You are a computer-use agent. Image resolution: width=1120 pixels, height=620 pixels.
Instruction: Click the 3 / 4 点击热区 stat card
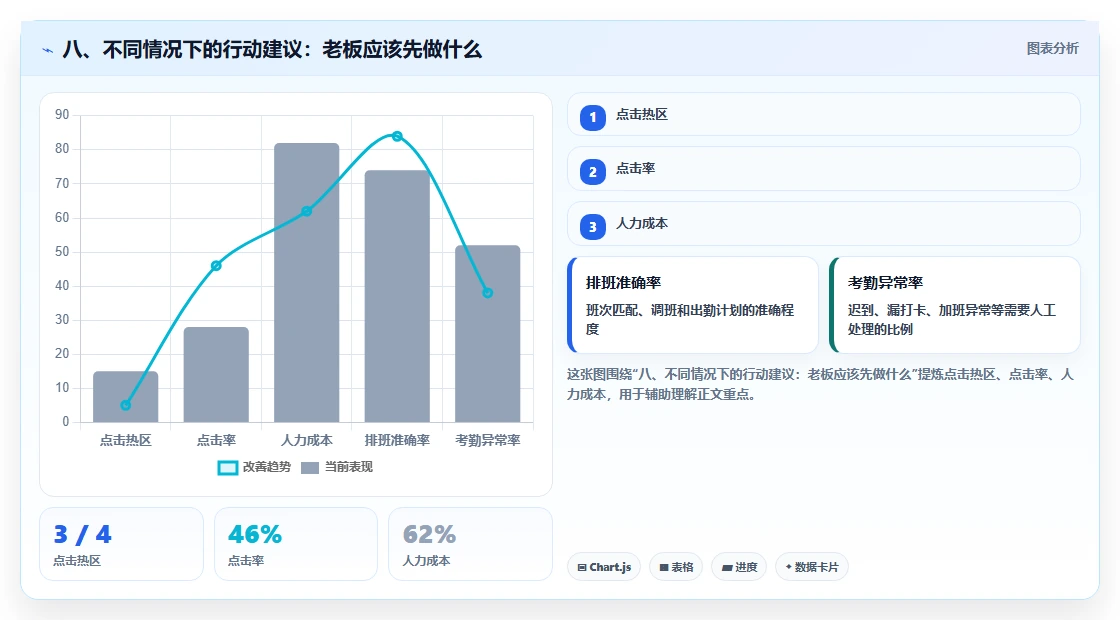coord(121,544)
